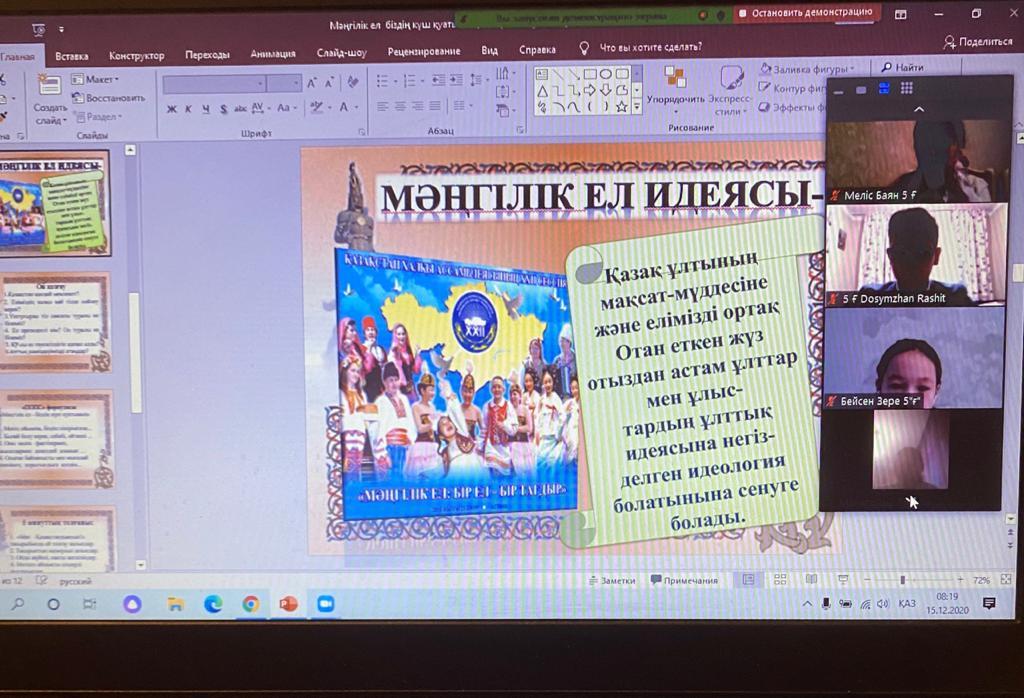1024x698 pixels.
Task: Toggle italic (К) formatting
Action: [189, 108]
